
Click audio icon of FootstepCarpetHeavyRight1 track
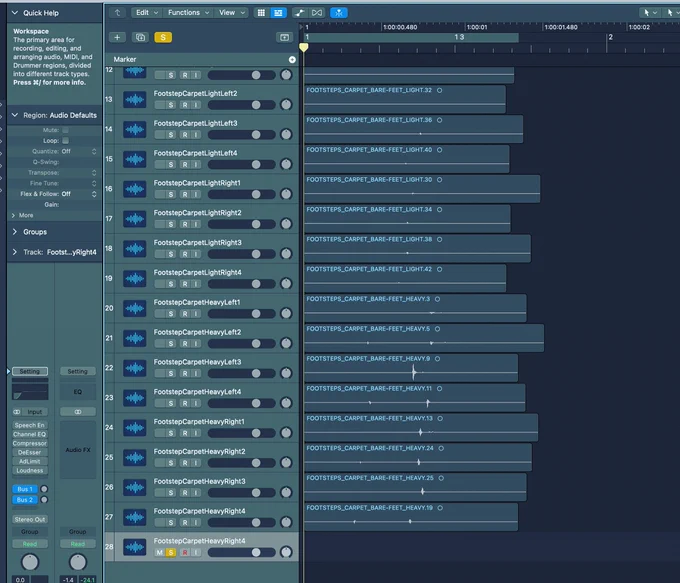pos(134,428)
